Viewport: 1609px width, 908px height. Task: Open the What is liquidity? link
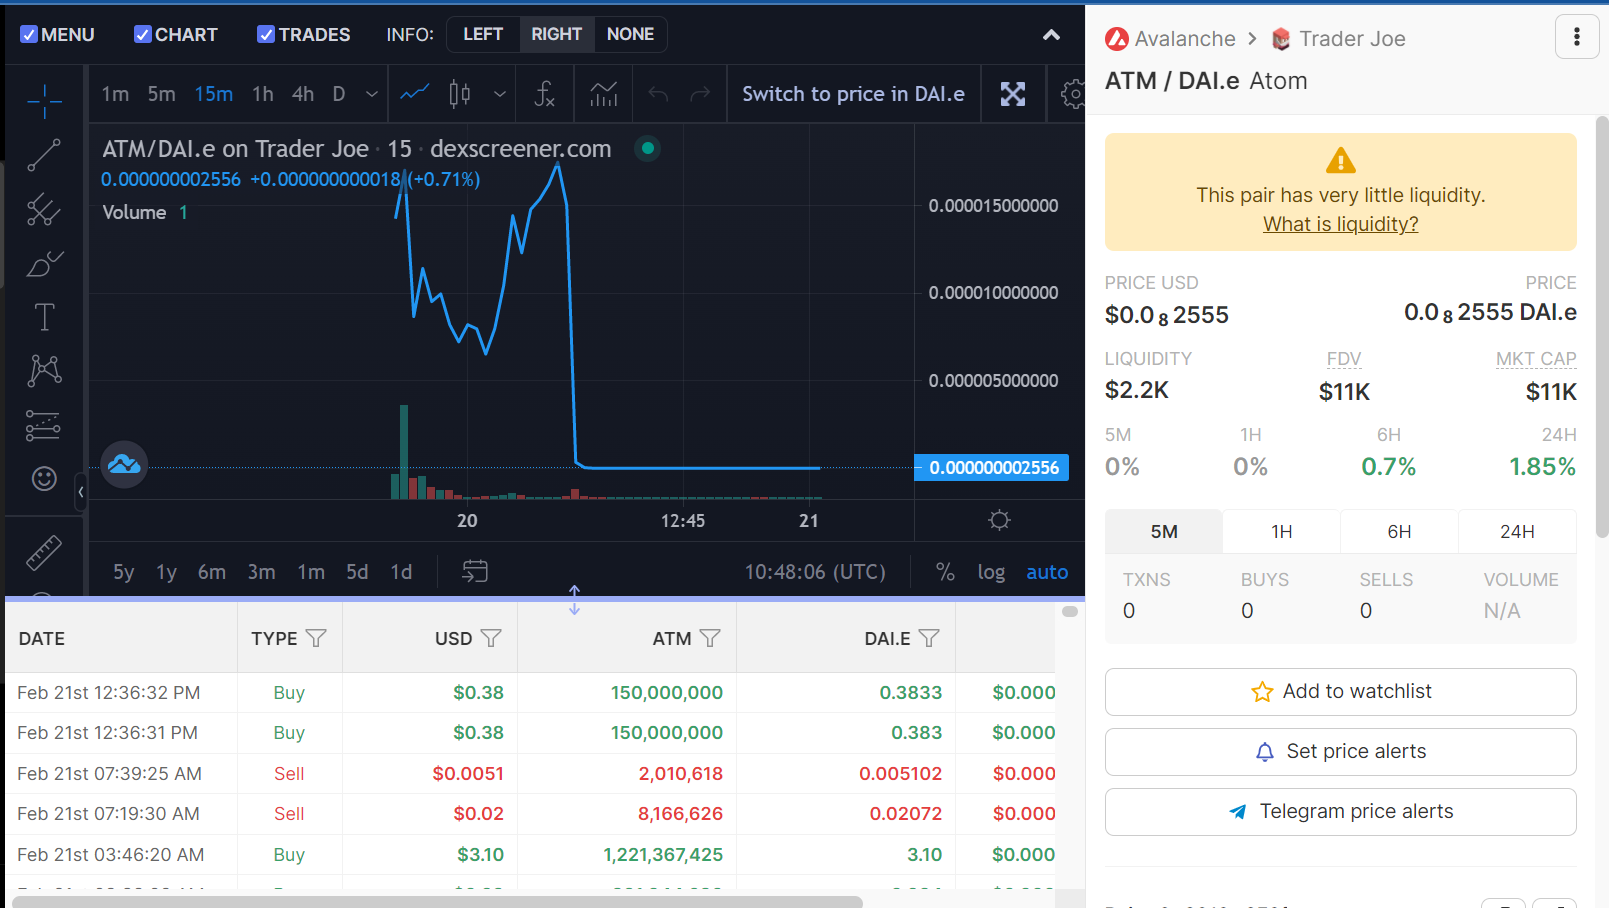(x=1340, y=224)
